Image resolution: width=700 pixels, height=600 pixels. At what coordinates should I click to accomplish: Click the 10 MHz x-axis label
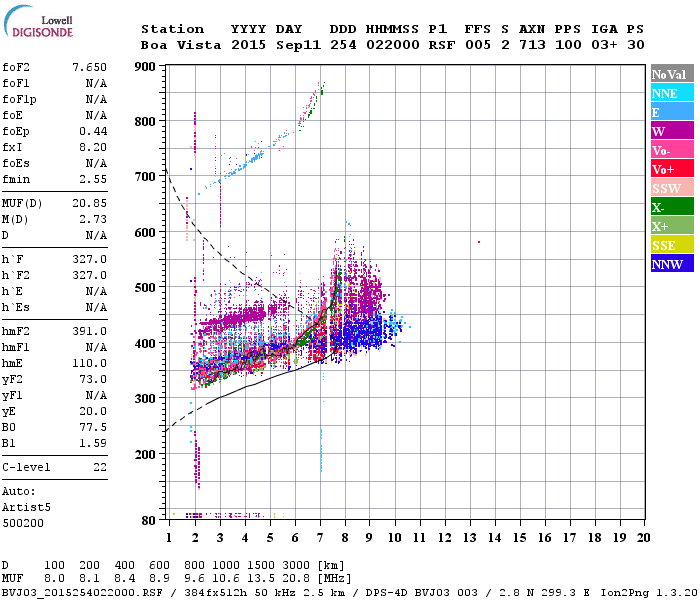pos(394,538)
